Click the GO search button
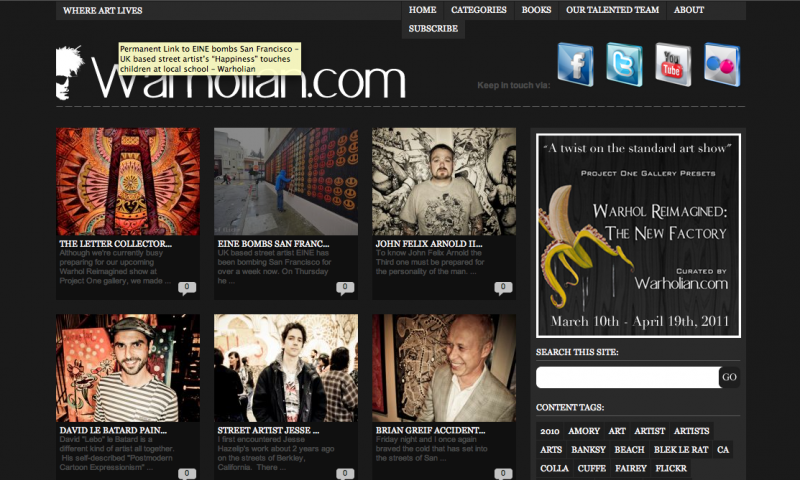This screenshot has height=480, width=800. [729, 377]
